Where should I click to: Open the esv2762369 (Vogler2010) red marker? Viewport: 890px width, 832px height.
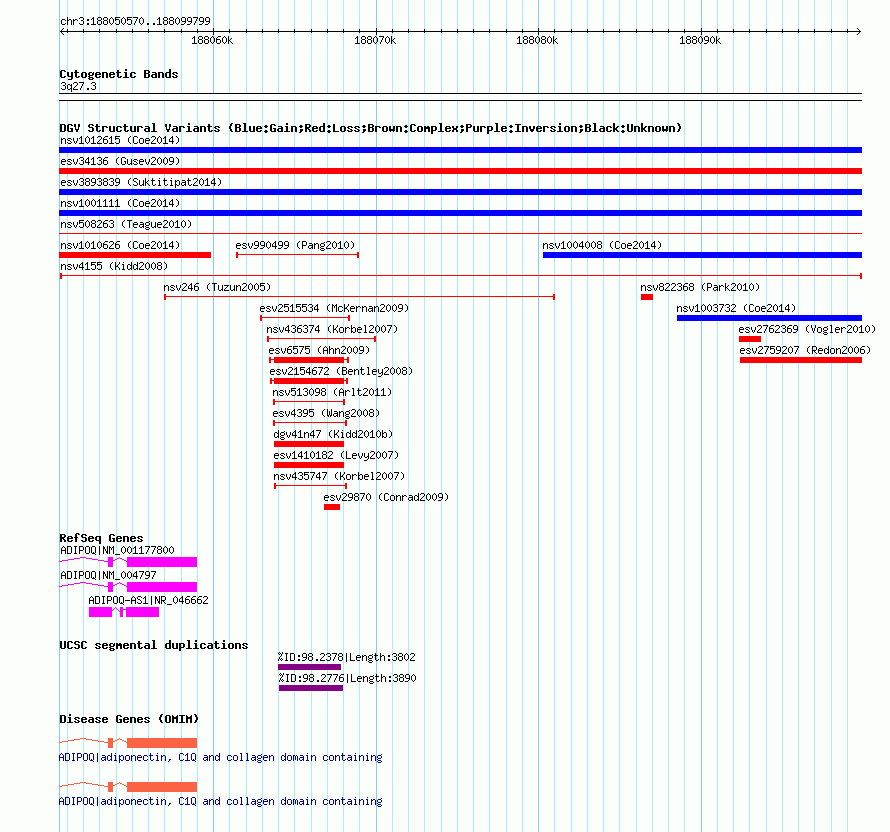click(x=750, y=339)
